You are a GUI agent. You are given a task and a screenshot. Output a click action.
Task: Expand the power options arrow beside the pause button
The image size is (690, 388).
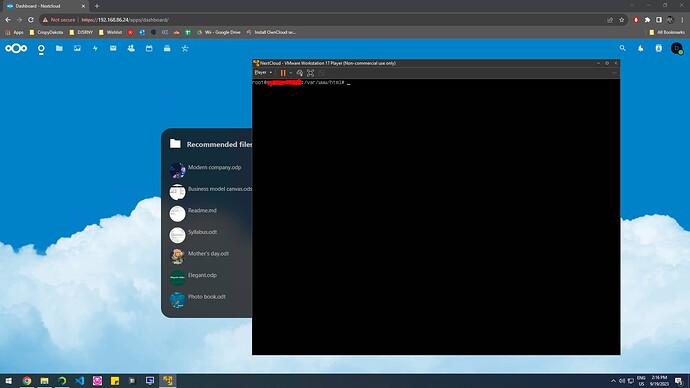(290, 73)
